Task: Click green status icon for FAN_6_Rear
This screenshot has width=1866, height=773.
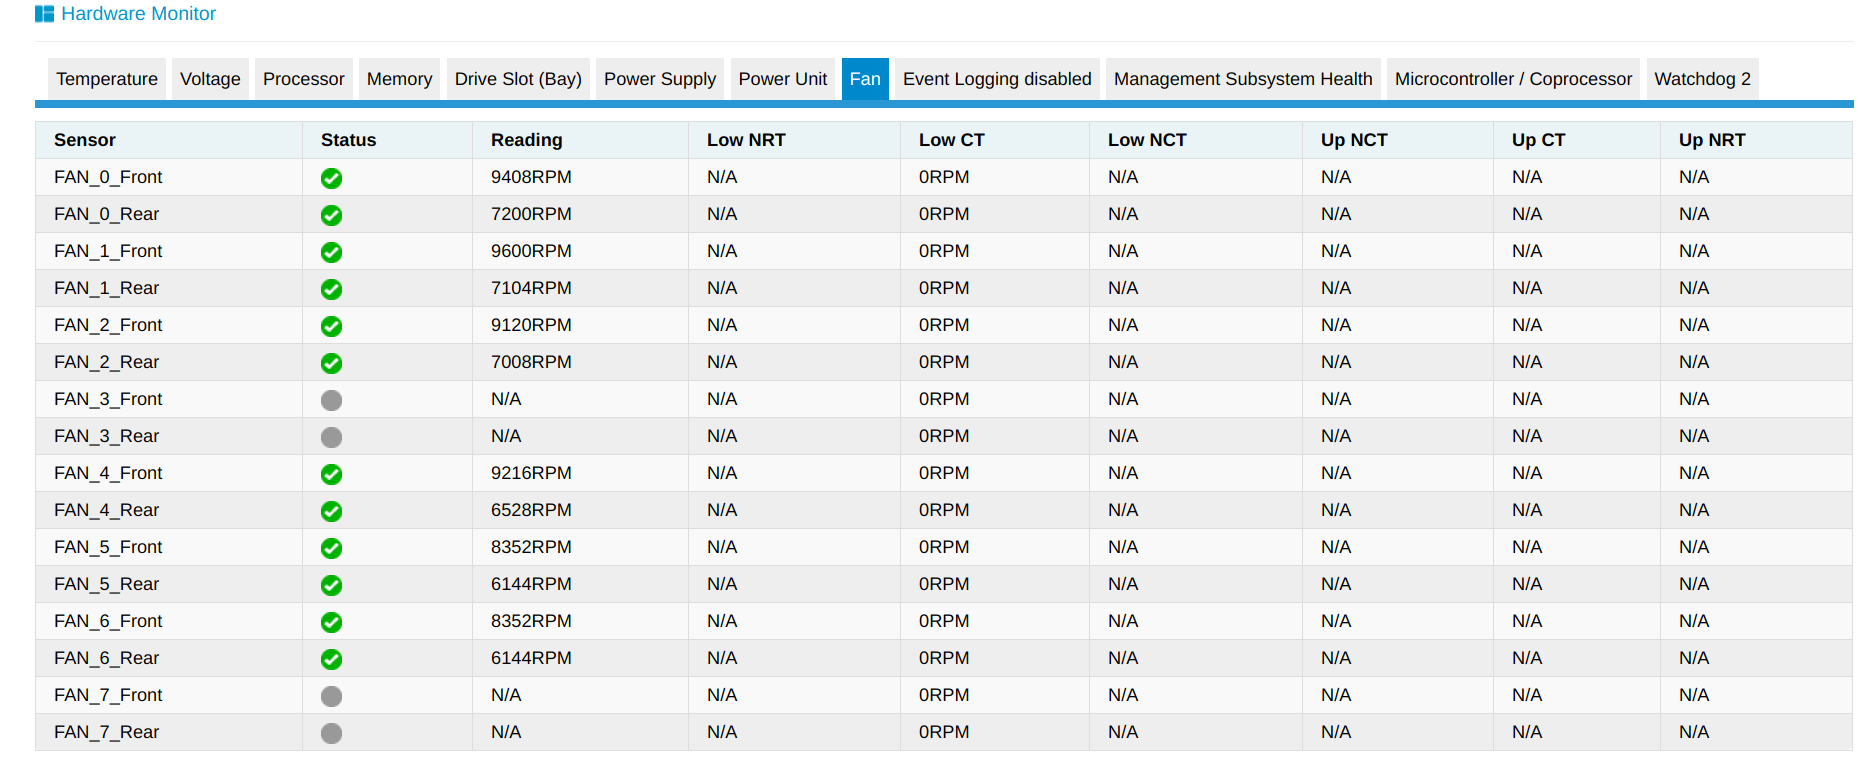Action: [x=332, y=659]
